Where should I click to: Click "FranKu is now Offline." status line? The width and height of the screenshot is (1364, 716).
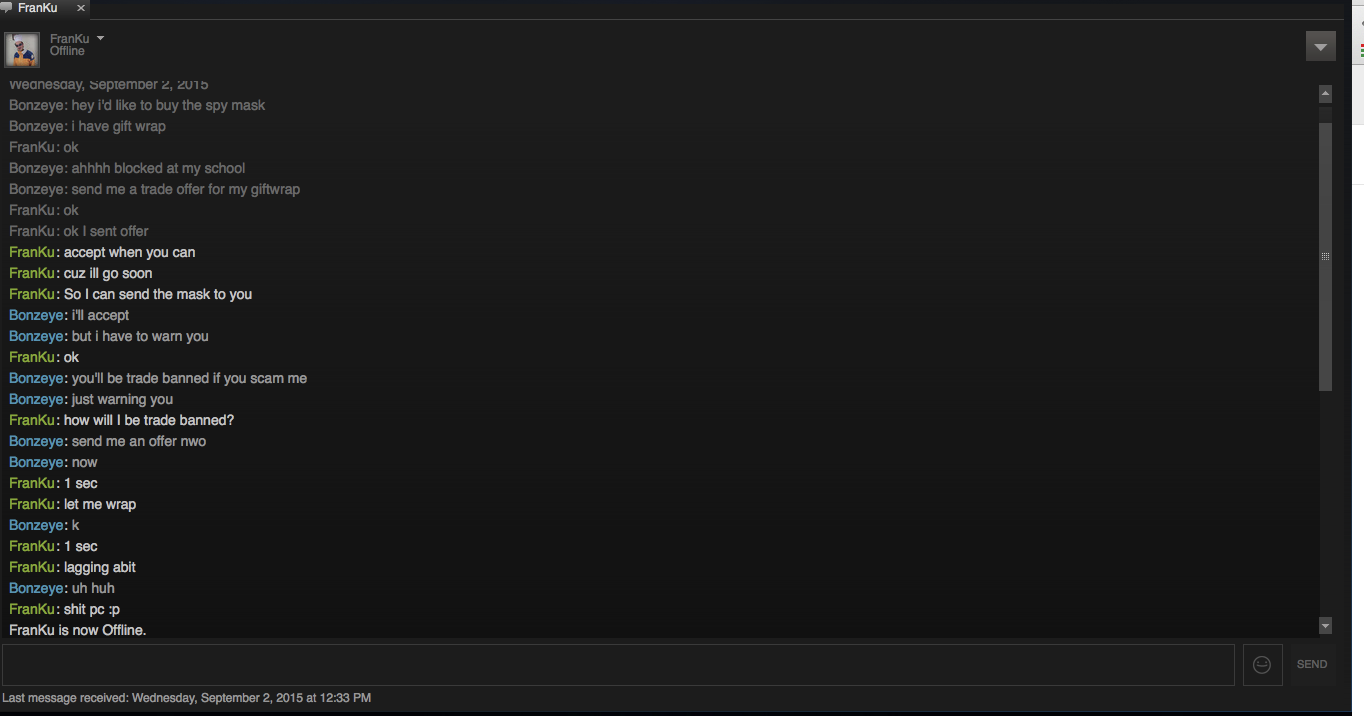(78, 630)
